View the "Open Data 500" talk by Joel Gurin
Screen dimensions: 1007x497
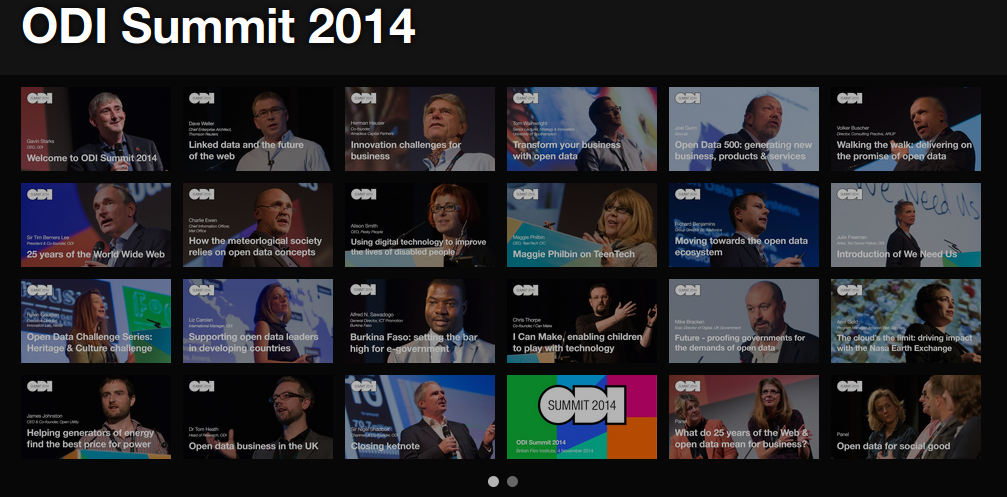[x=744, y=129]
